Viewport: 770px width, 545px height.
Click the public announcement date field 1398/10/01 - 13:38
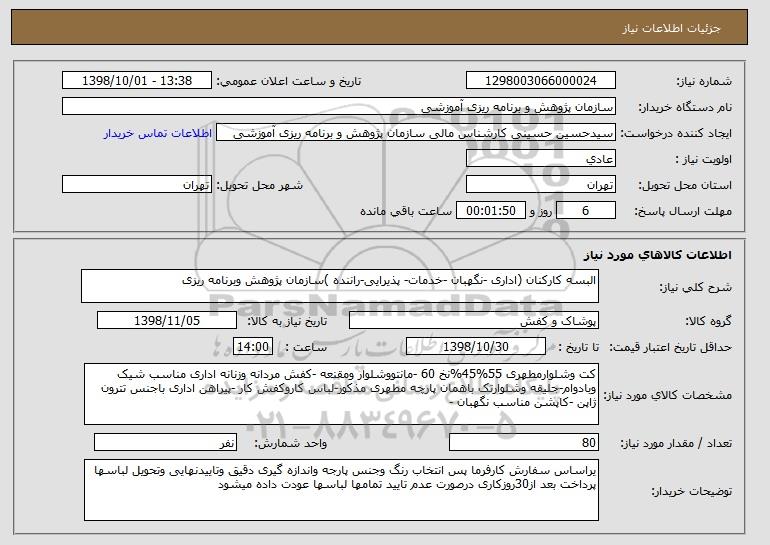coord(137,81)
